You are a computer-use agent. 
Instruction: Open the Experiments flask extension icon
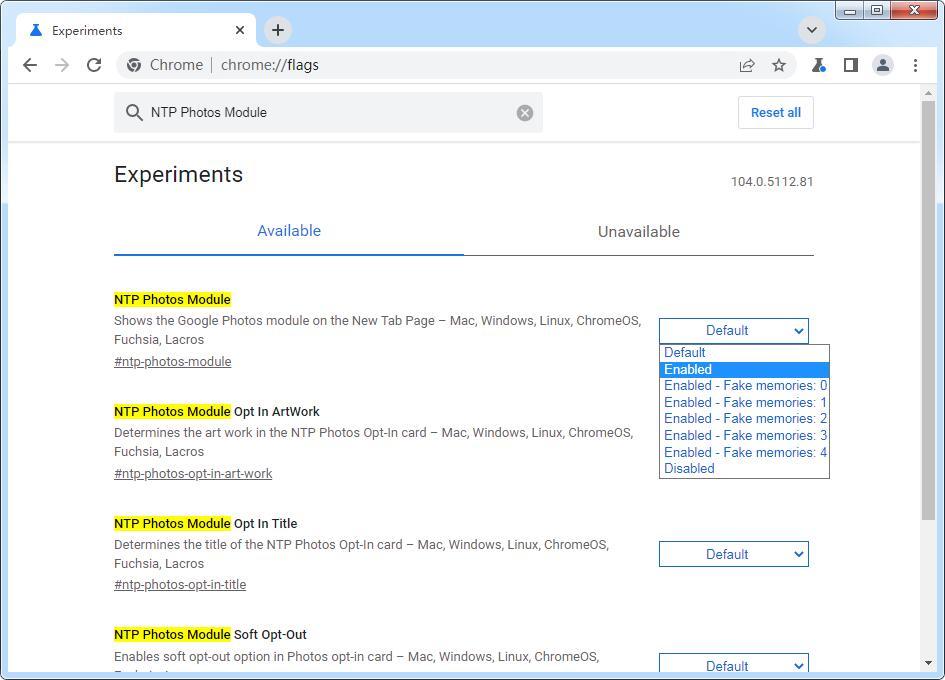818,65
